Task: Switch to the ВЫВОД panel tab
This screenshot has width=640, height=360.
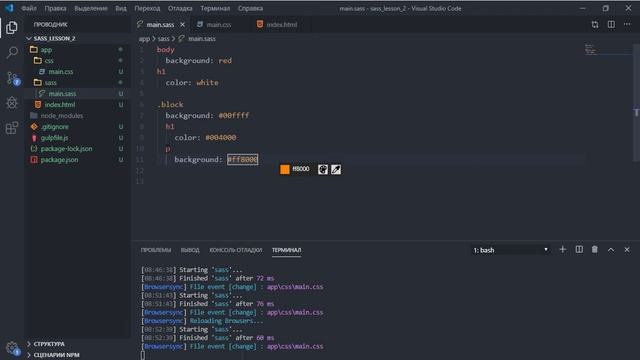Action: [190, 250]
